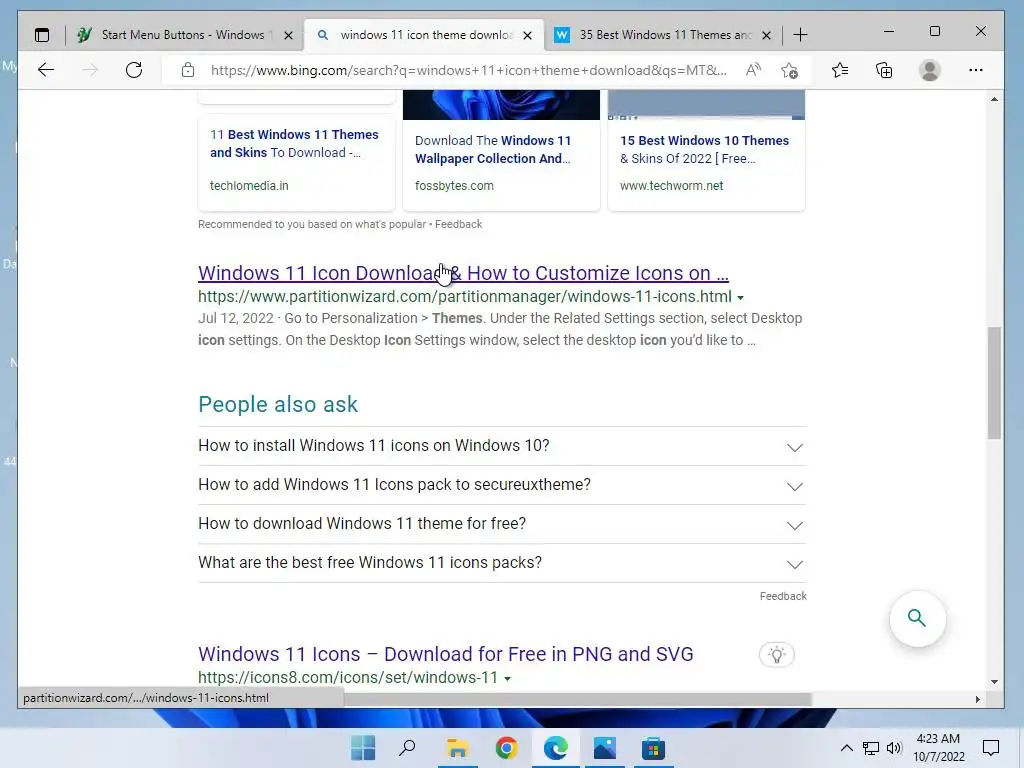Open Windows 11 Icons Download for Free result
Viewport: 1024px width, 768px height.
point(445,654)
